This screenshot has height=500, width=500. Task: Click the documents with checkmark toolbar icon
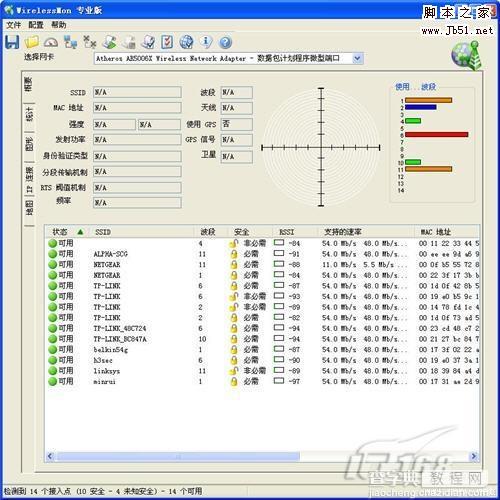148,42
